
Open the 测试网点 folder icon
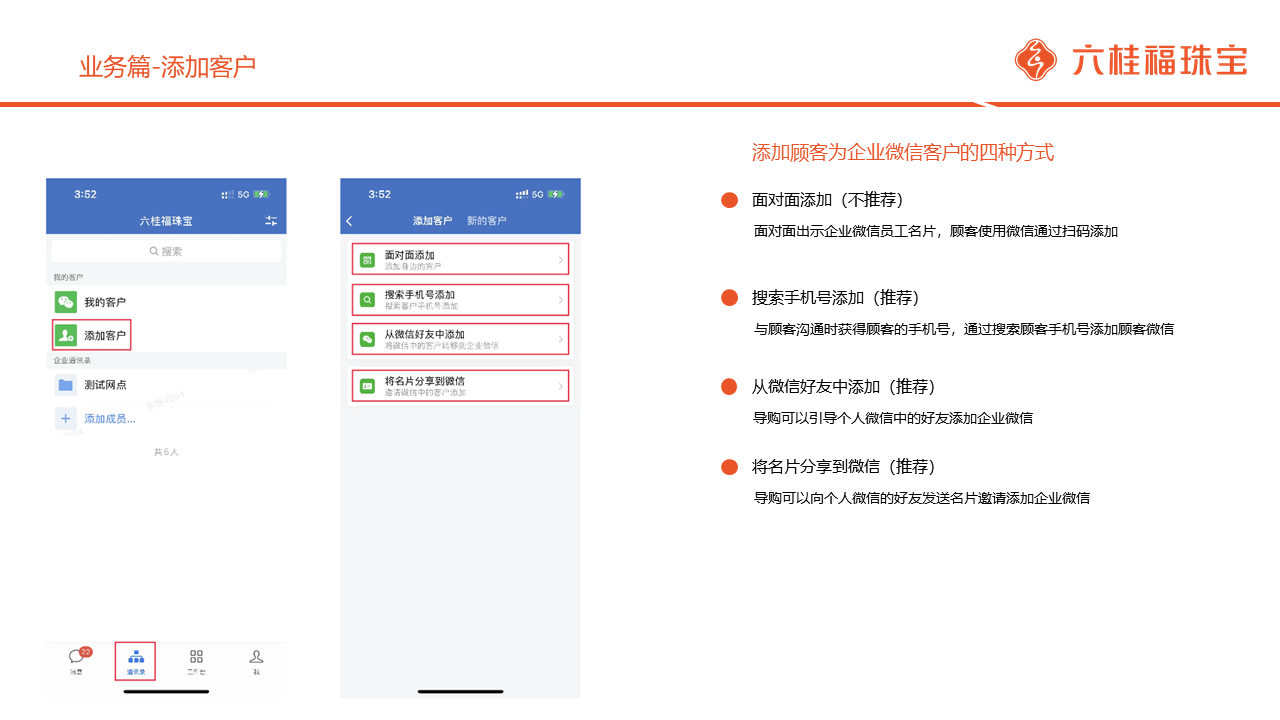(x=66, y=385)
